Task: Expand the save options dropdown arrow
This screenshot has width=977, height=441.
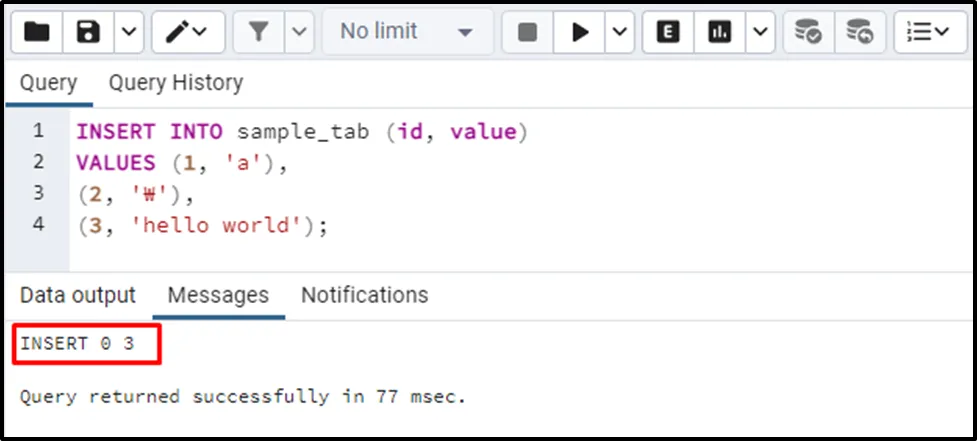Action: tap(129, 32)
